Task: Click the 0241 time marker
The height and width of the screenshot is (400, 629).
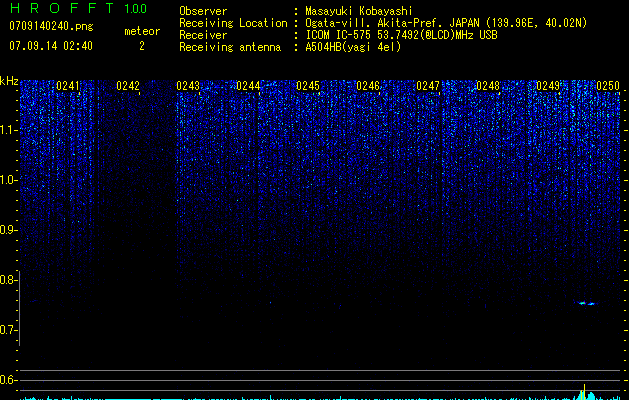Action: point(68,86)
